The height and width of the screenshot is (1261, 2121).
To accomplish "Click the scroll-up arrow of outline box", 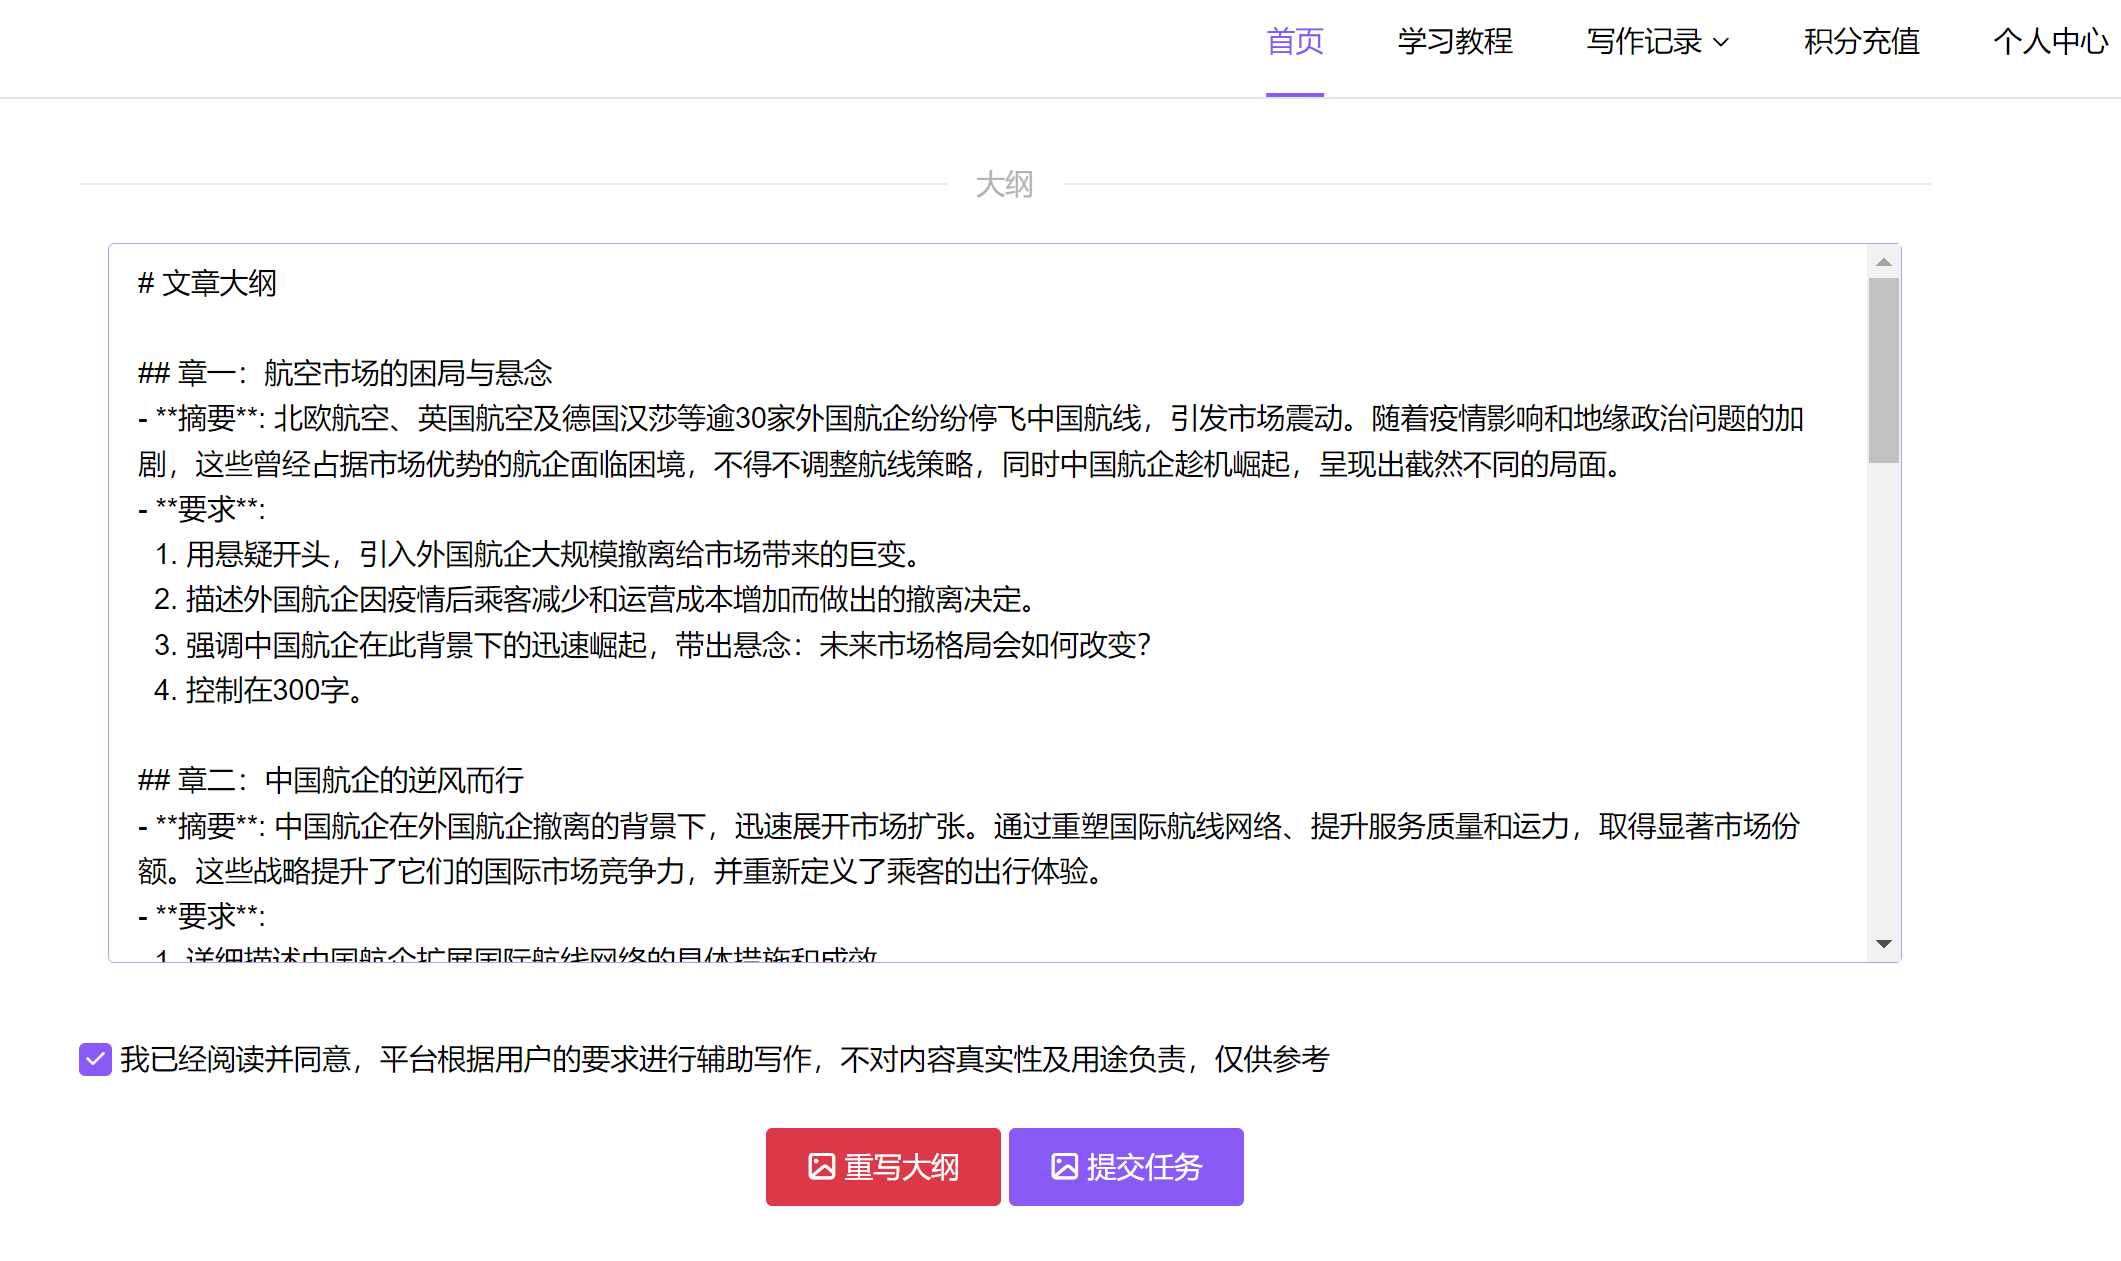I will (1883, 262).
